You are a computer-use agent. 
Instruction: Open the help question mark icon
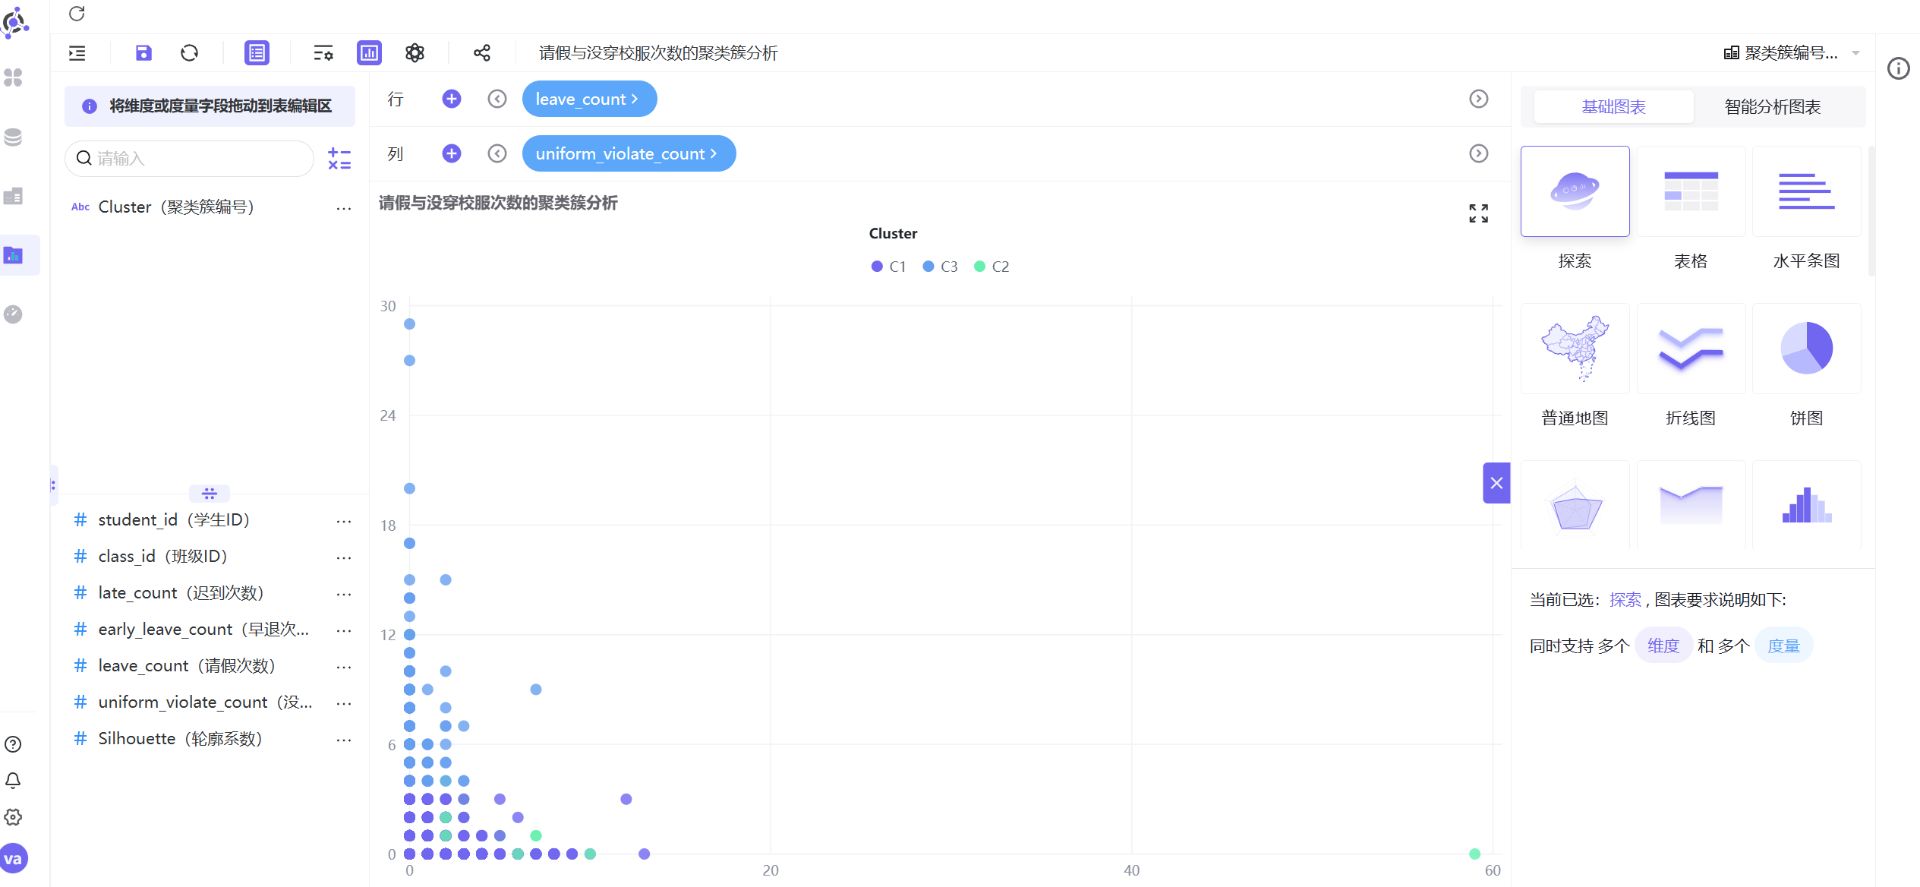[13, 744]
